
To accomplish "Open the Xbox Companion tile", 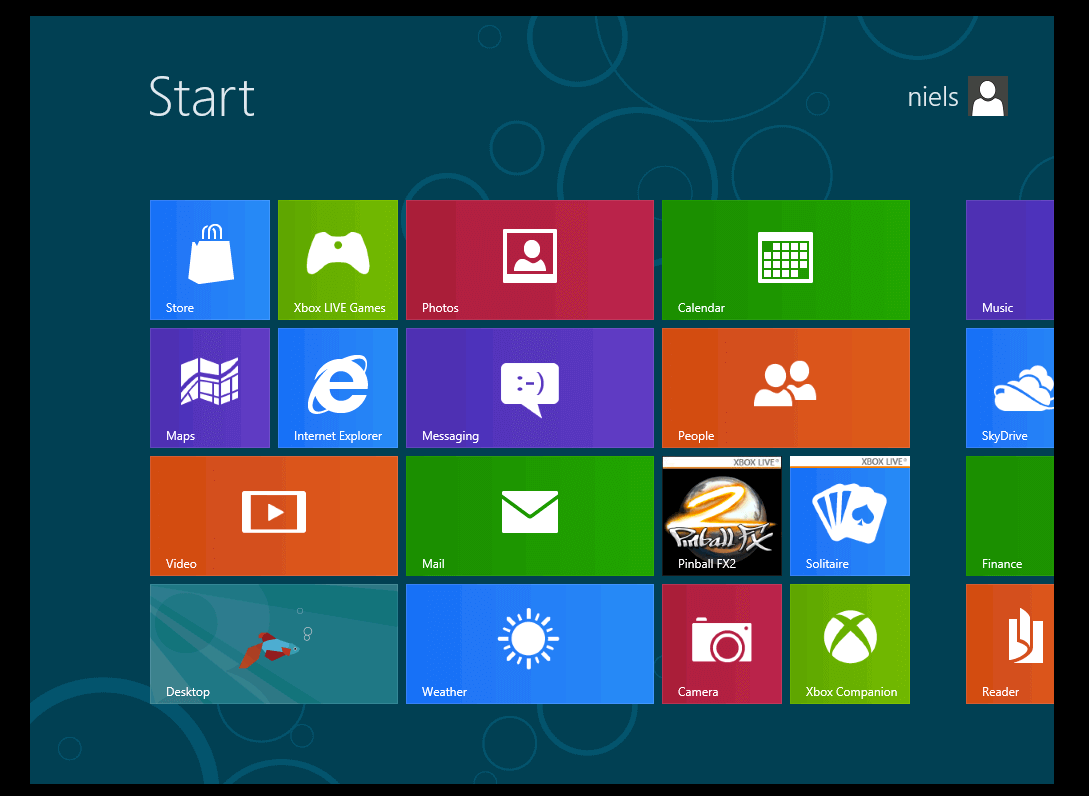I will 849,644.
